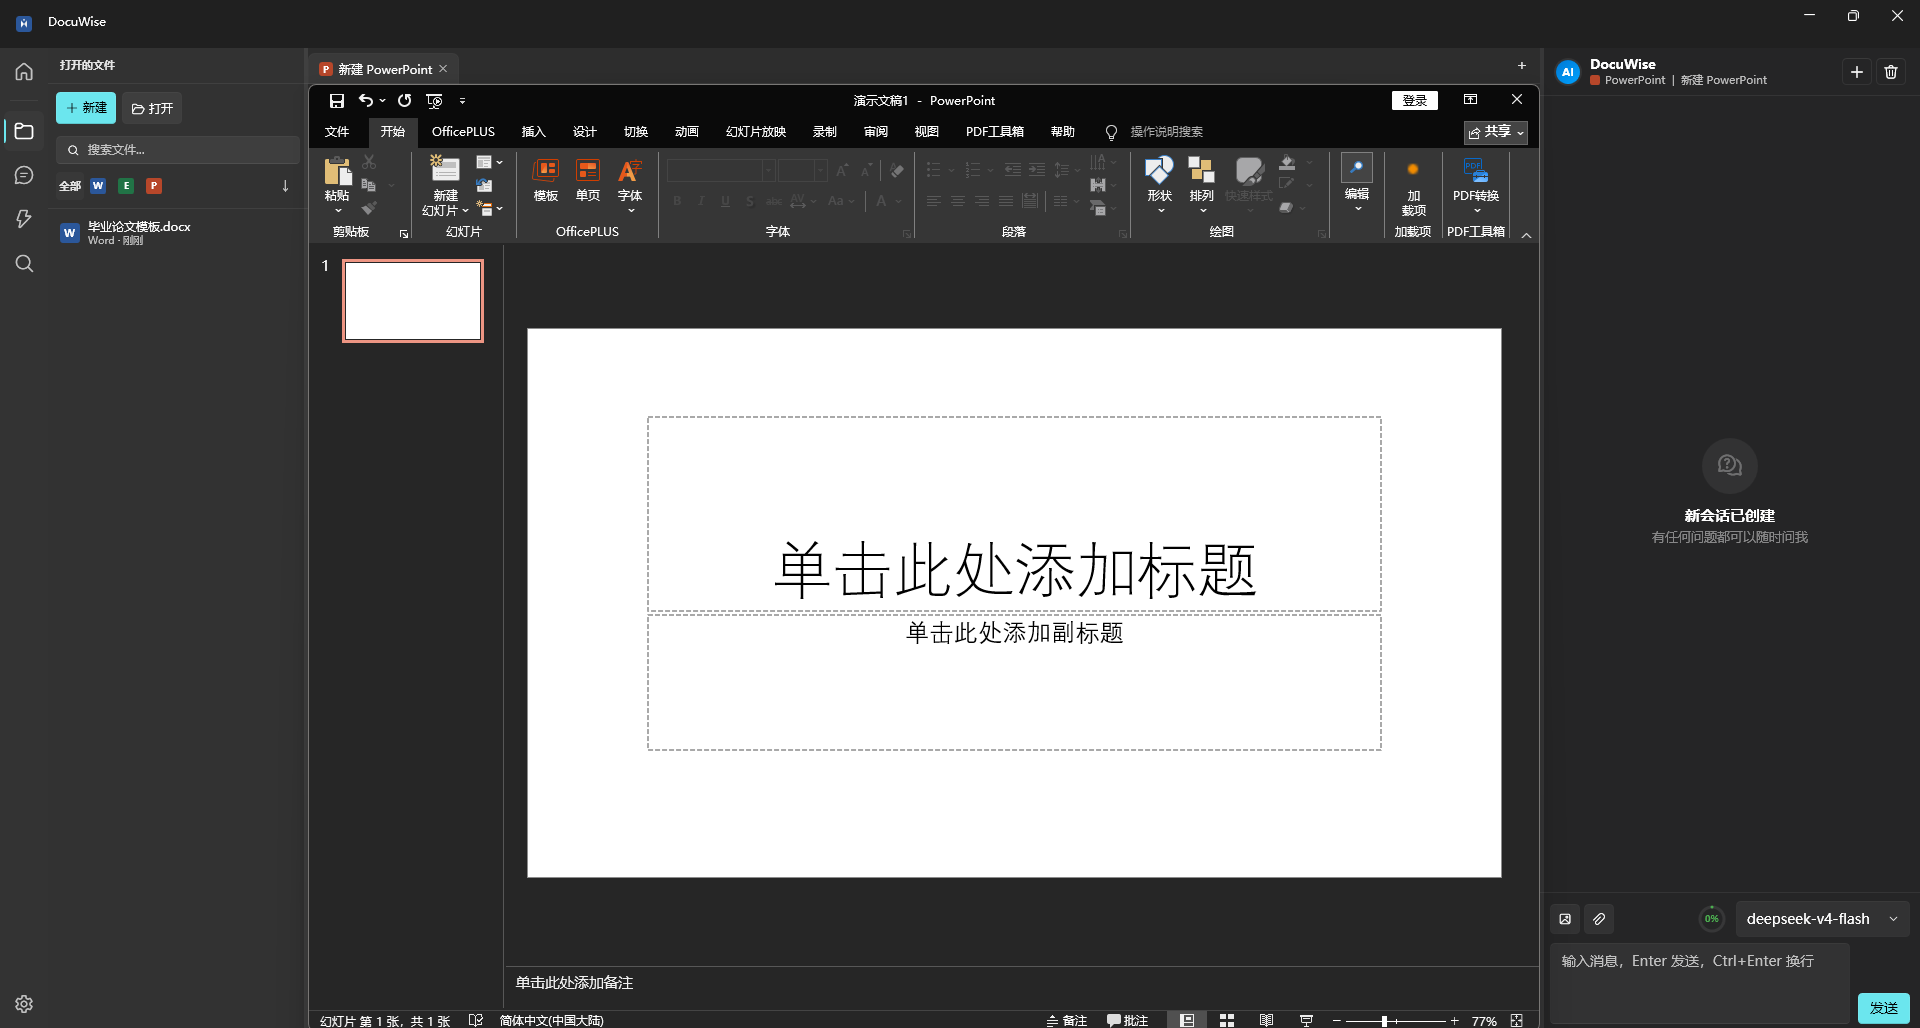Close the 新建 PowerPoint document tab
The image size is (1920, 1028).
pyautogui.click(x=443, y=69)
